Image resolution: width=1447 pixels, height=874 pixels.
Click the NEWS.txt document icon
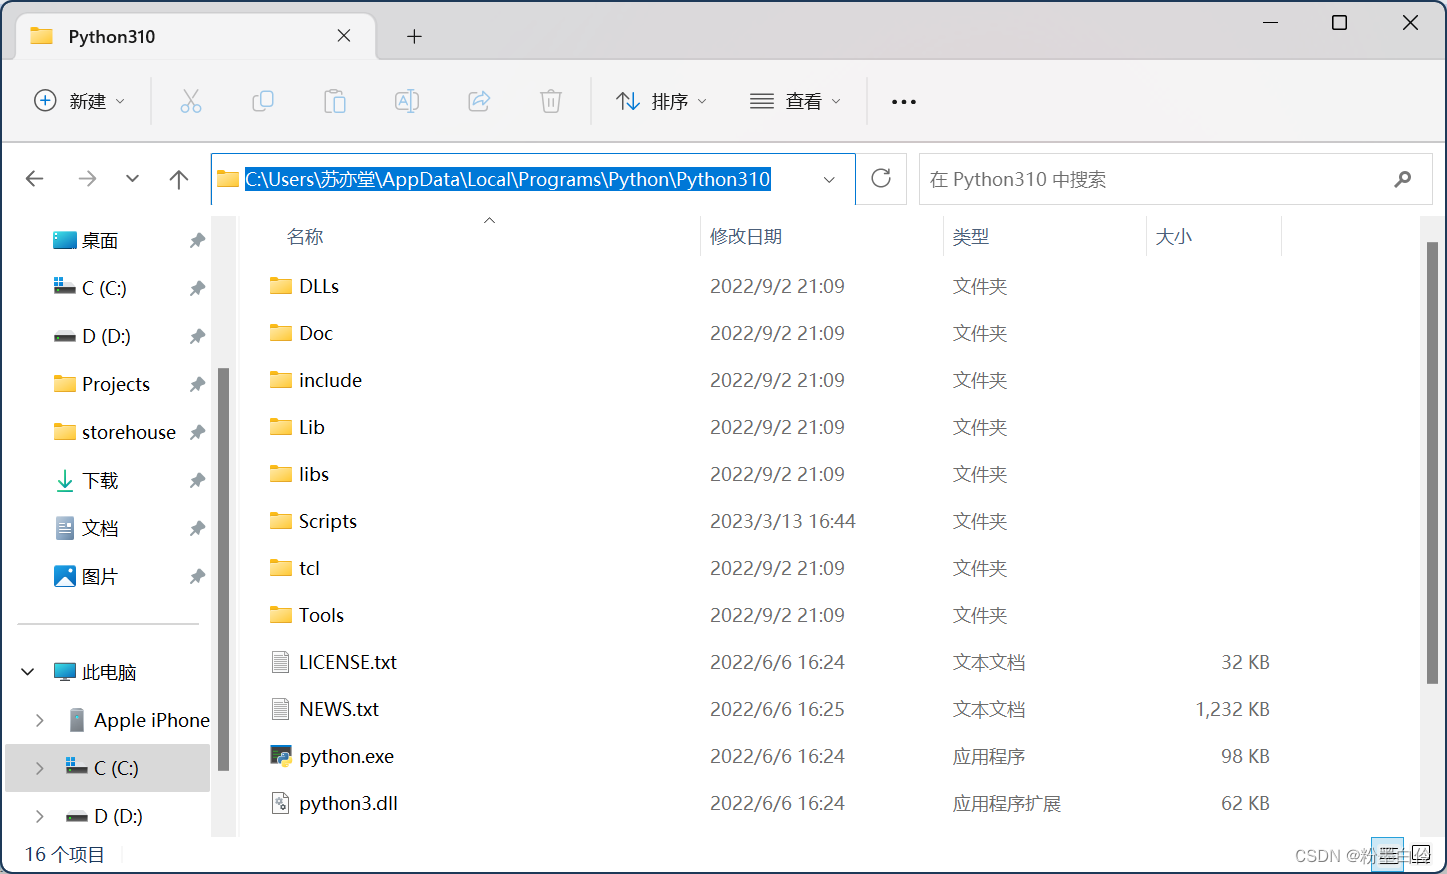pyautogui.click(x=281, y=709)
